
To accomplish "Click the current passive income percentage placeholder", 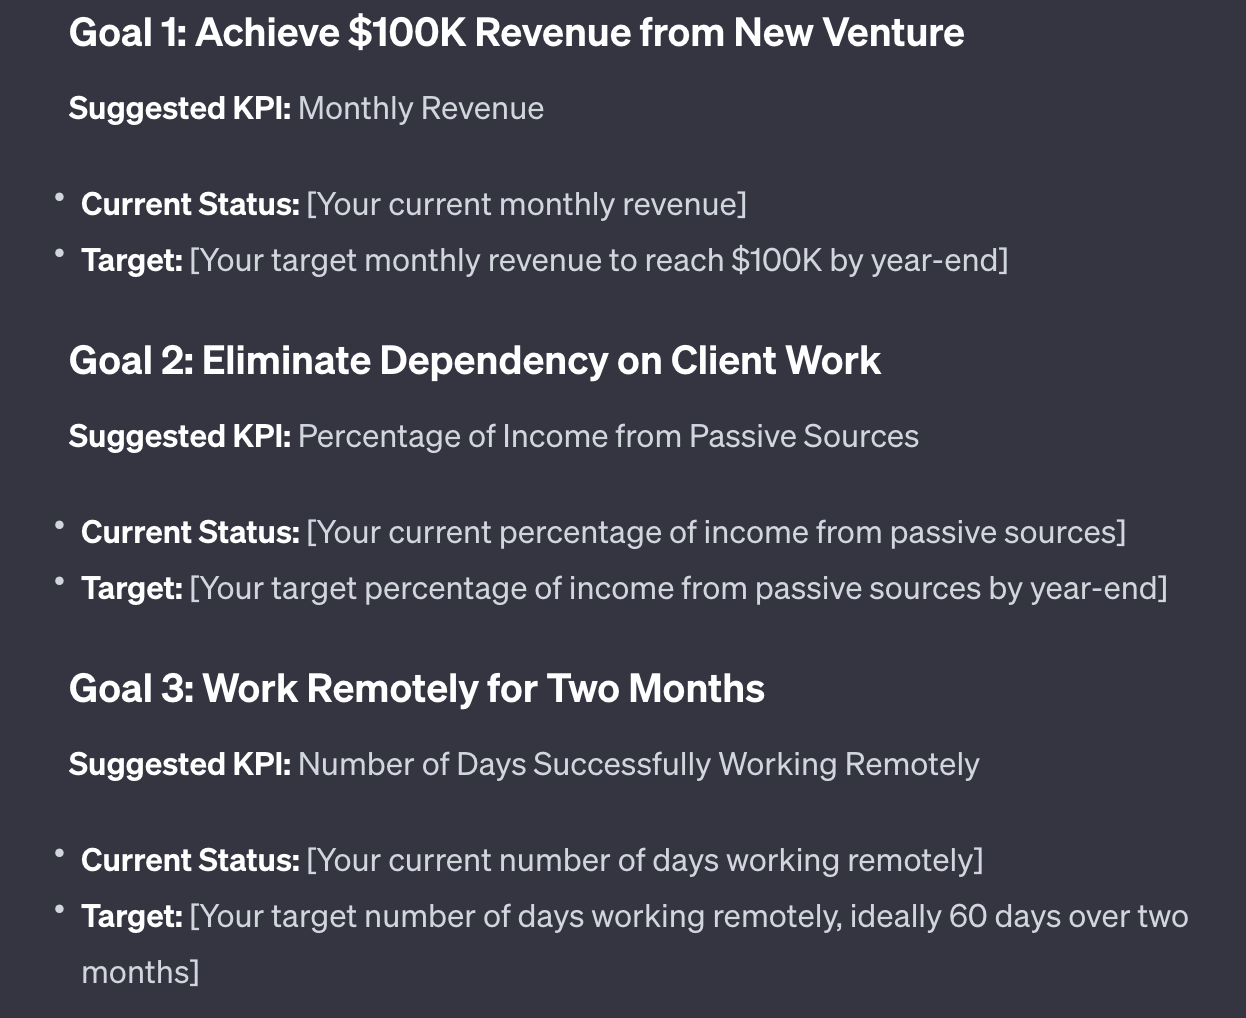I will (716, 532).
